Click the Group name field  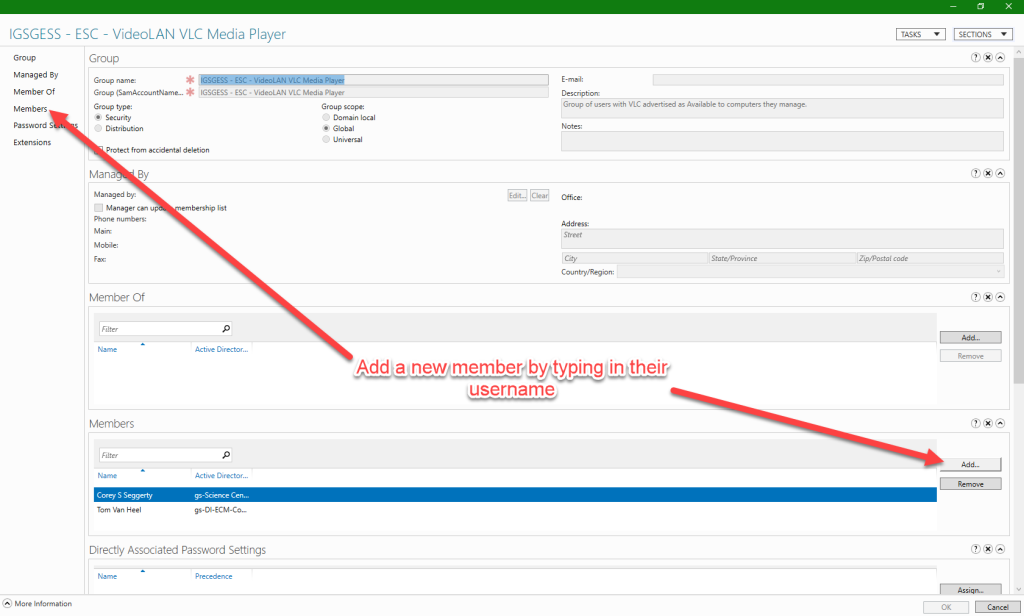click(374, 80)
